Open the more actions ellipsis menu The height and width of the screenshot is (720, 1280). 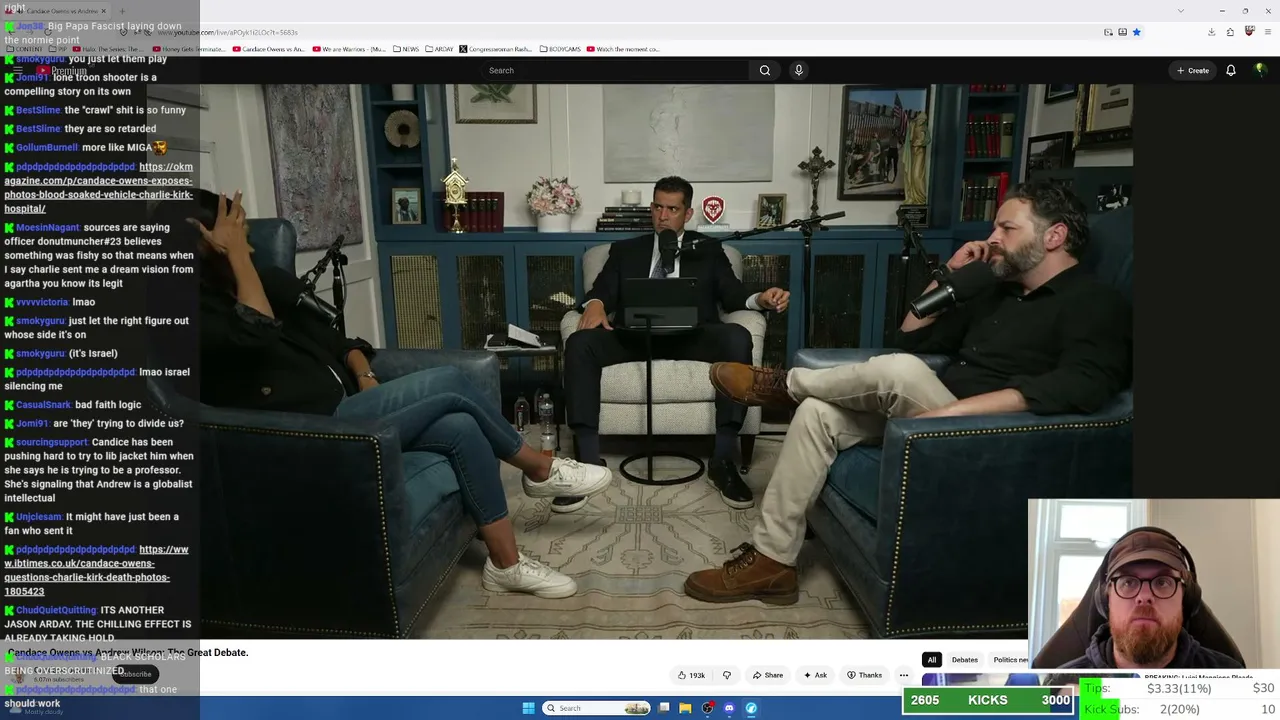904,675
